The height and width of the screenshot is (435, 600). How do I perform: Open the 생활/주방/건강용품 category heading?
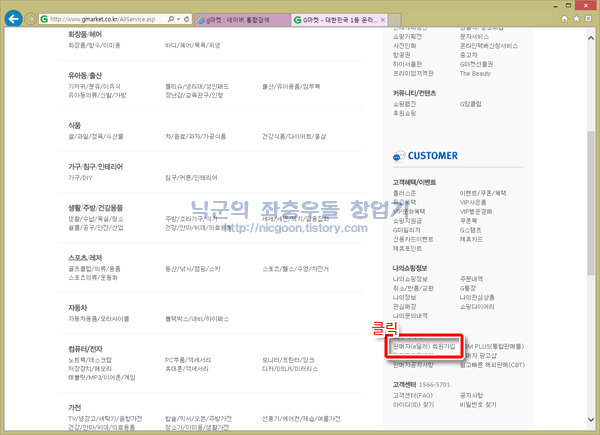click(x=96, y=208)
